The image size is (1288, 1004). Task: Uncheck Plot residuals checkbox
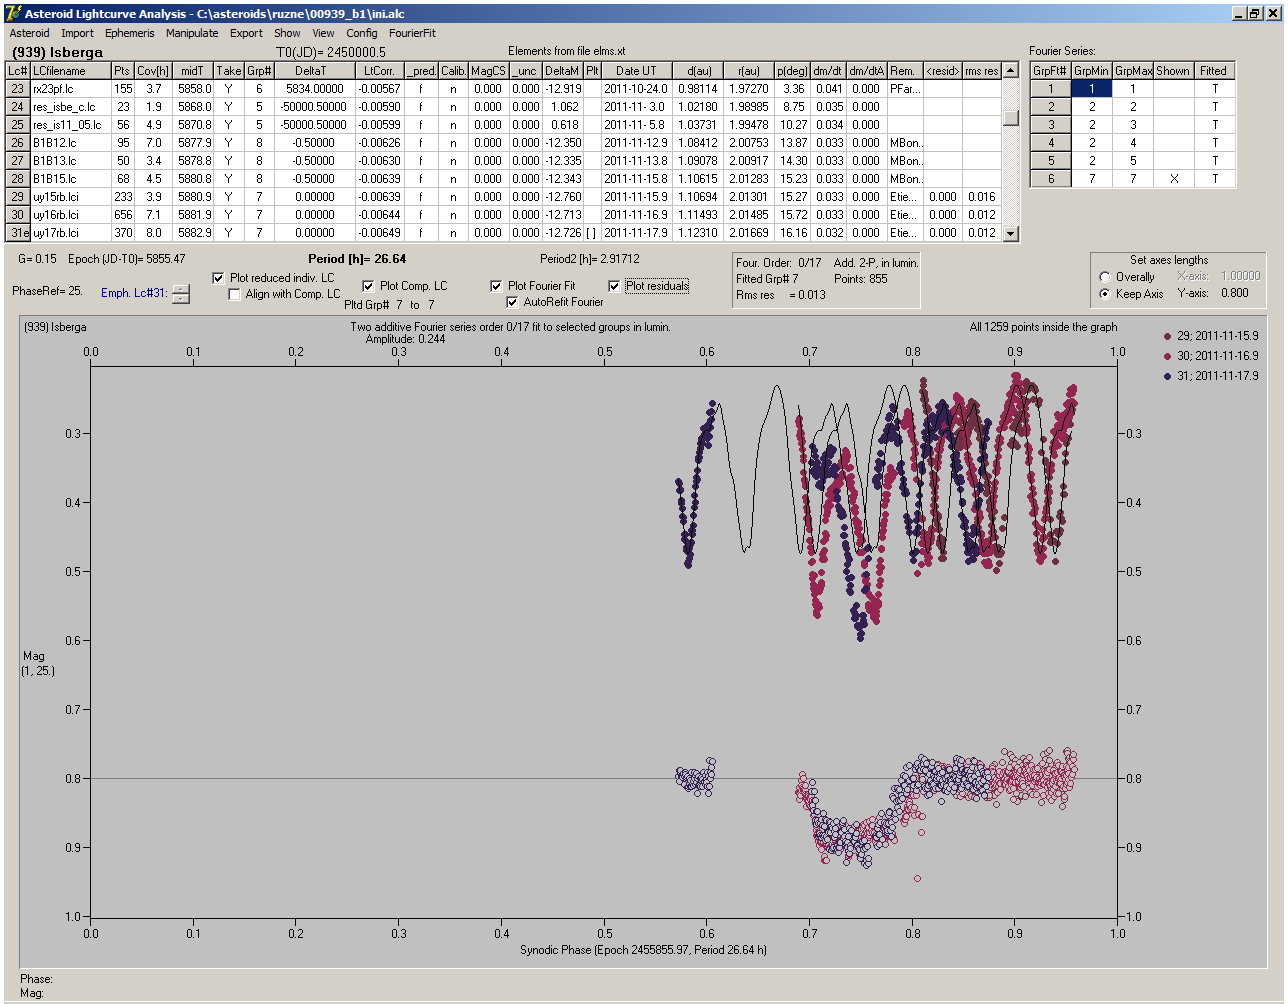coord(614,286)
